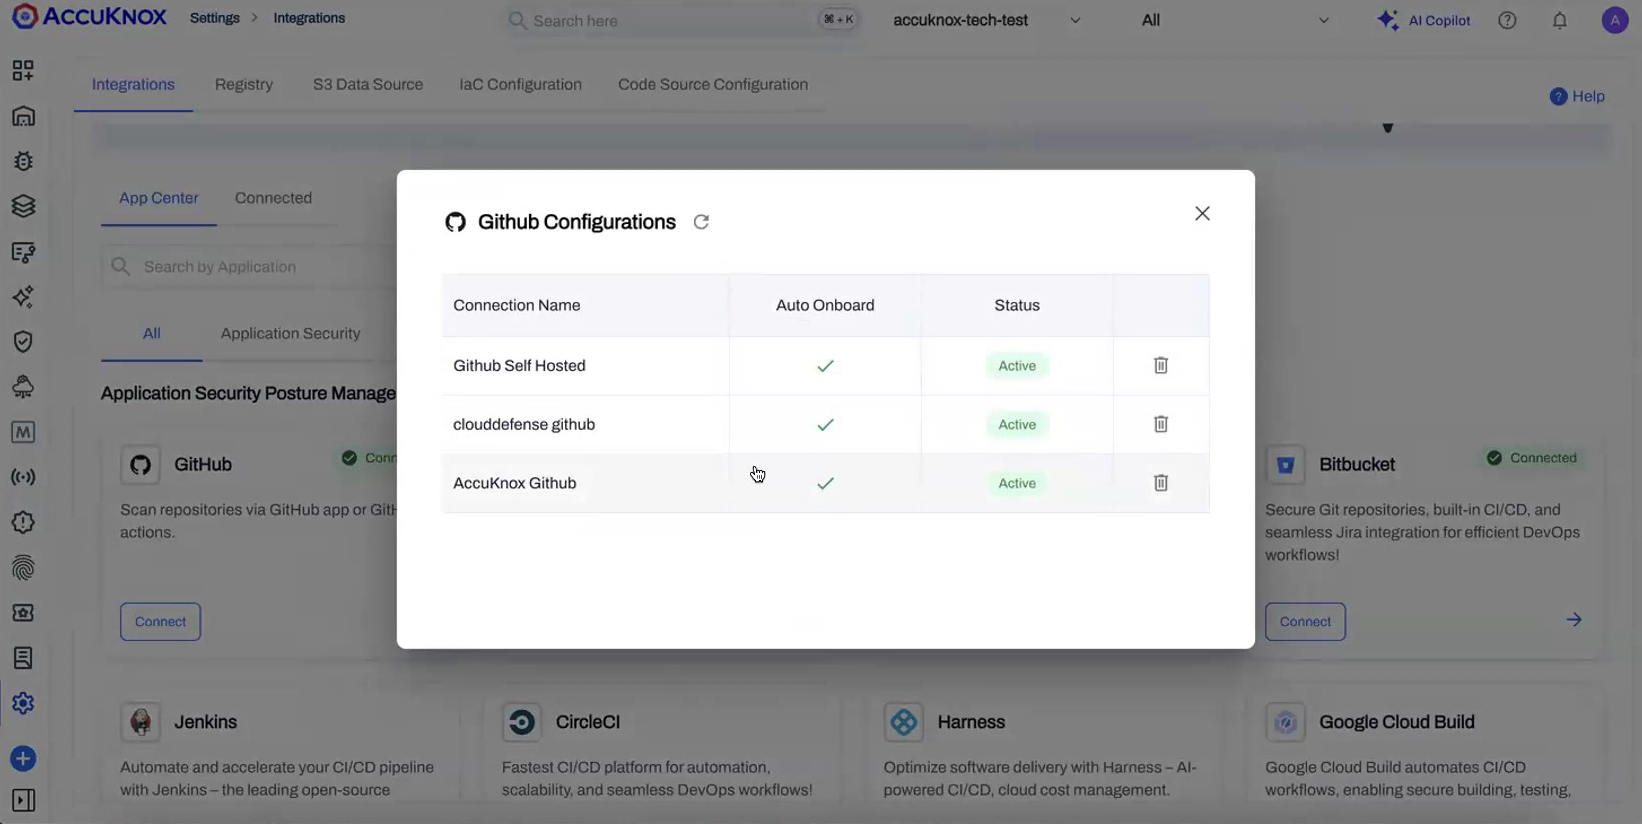This screenshot has width=1642, height=824.
Task: Delete the AccuKnox Github connection
Action: (1161, 483)
